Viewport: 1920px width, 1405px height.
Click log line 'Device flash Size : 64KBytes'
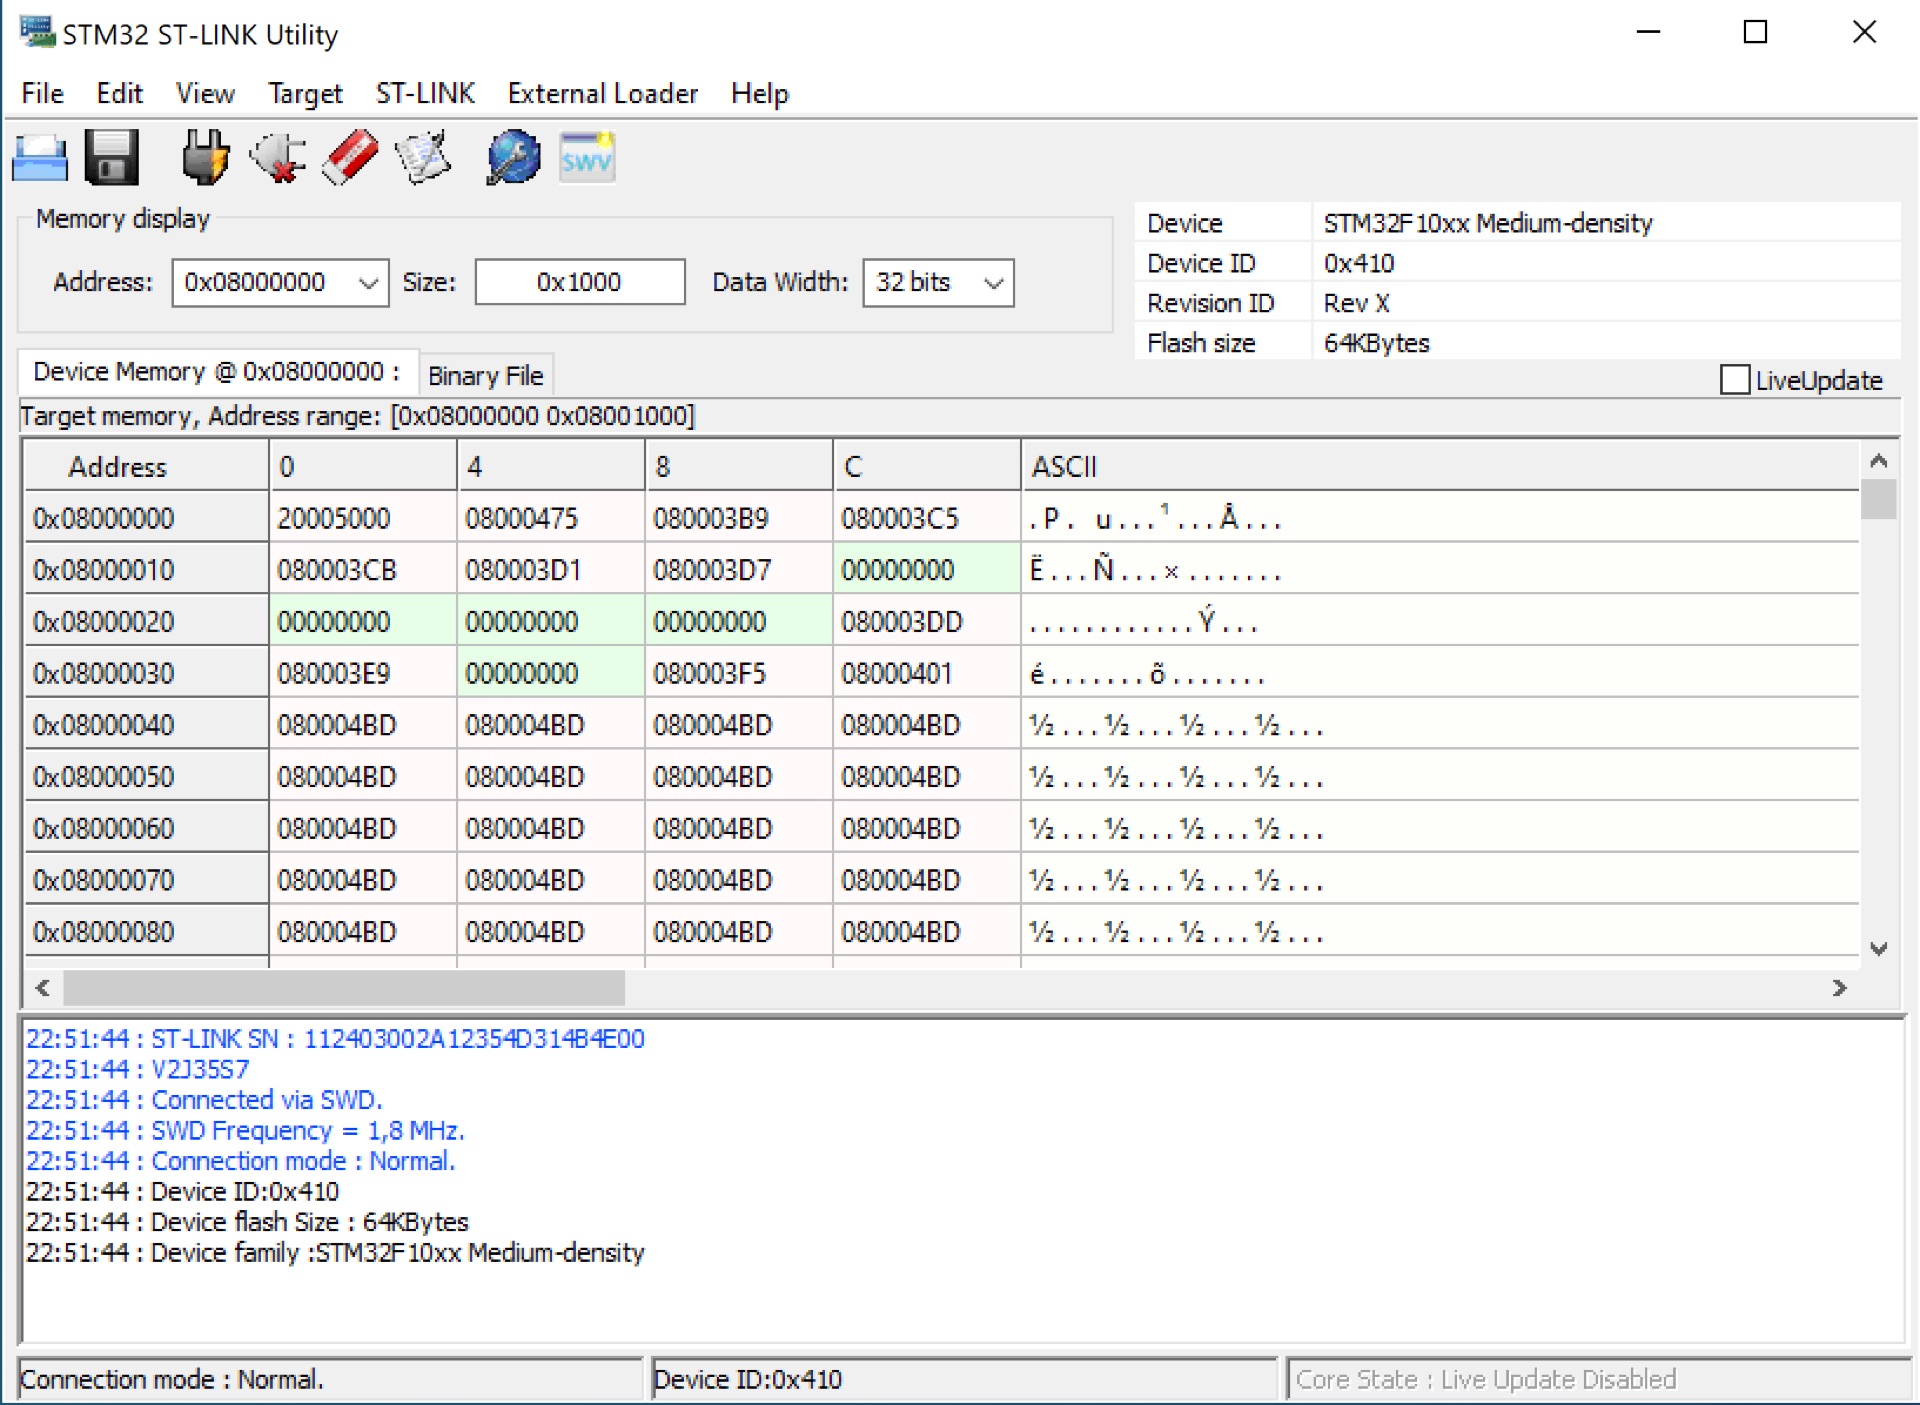247,1222
